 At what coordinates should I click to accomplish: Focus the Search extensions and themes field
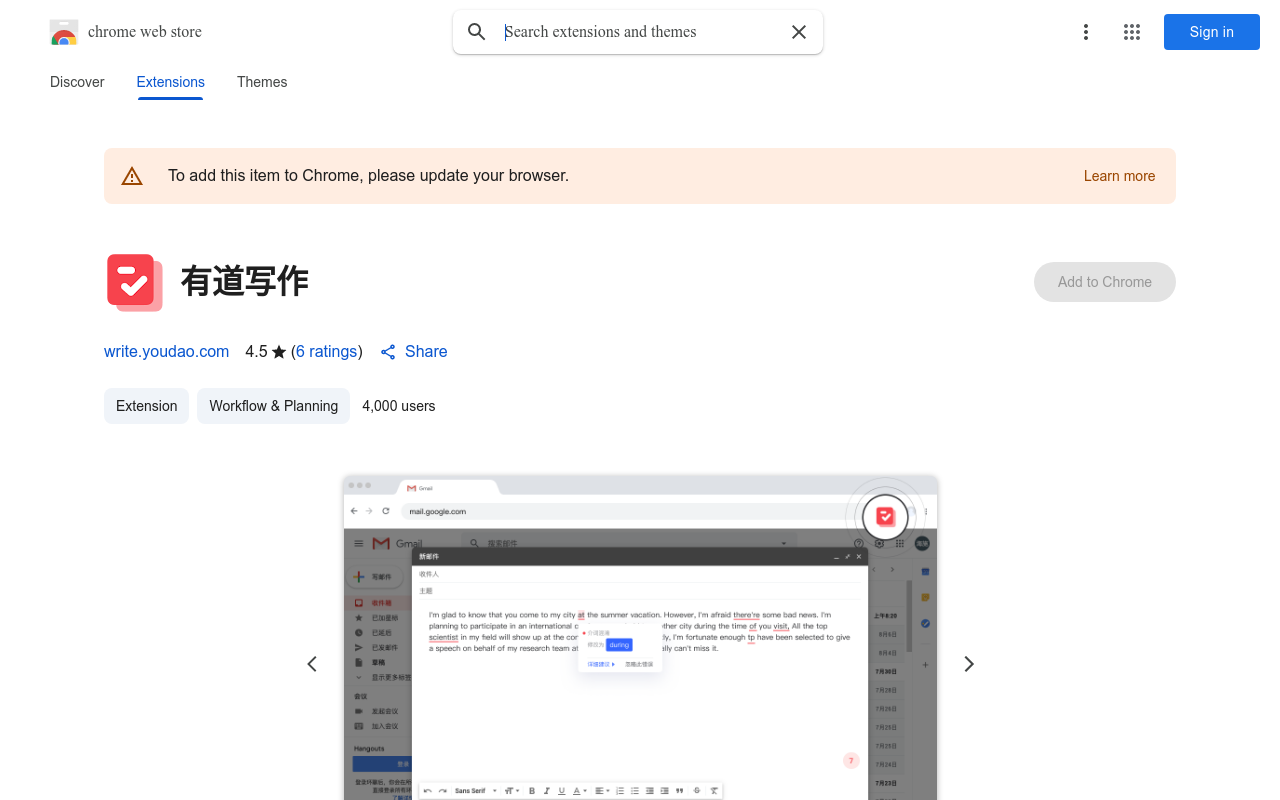click(x=640, y=32)
